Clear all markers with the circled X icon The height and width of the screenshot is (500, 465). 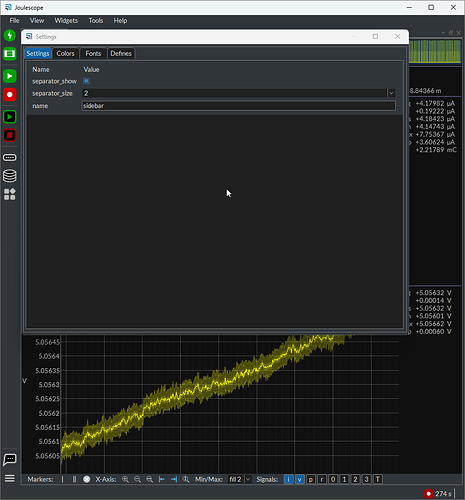point(87,479)
